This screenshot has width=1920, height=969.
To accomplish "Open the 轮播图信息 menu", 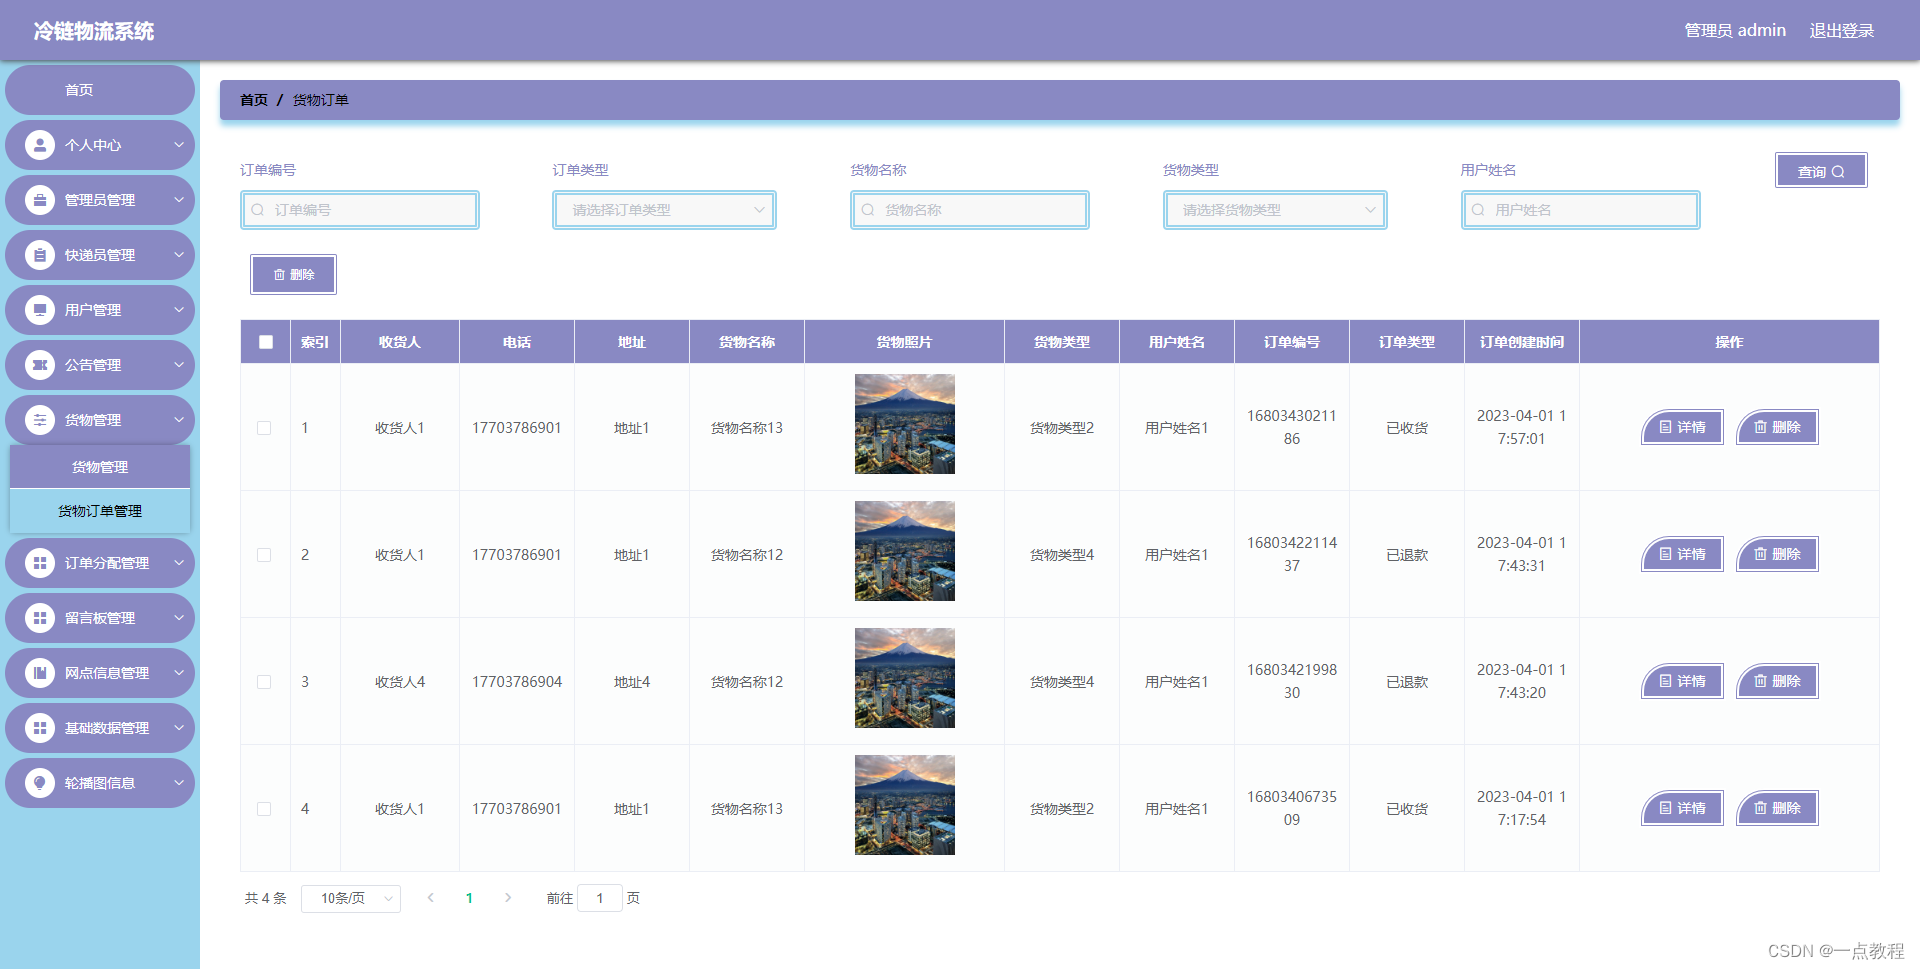I will click(100, 783).
